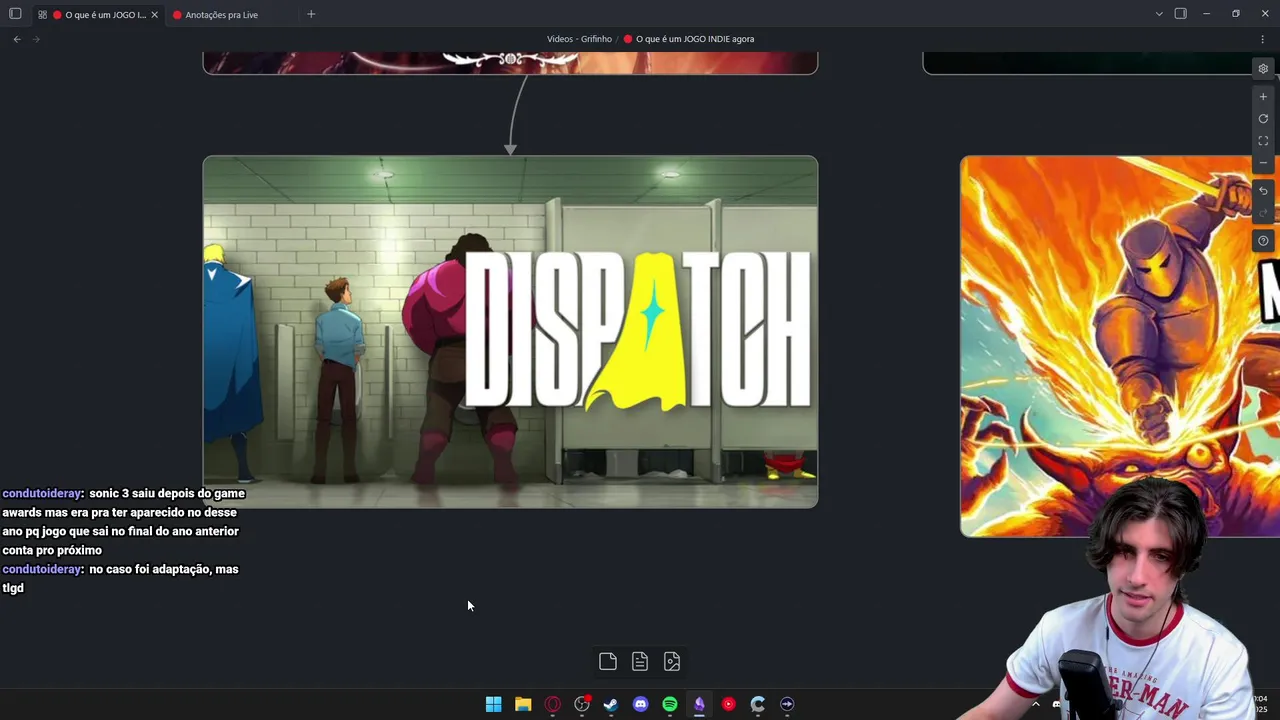Viewport: 1280px width, 720px height.
Task: Select 'O que é um JOGO I...' tab
Action: pos(98,15)
